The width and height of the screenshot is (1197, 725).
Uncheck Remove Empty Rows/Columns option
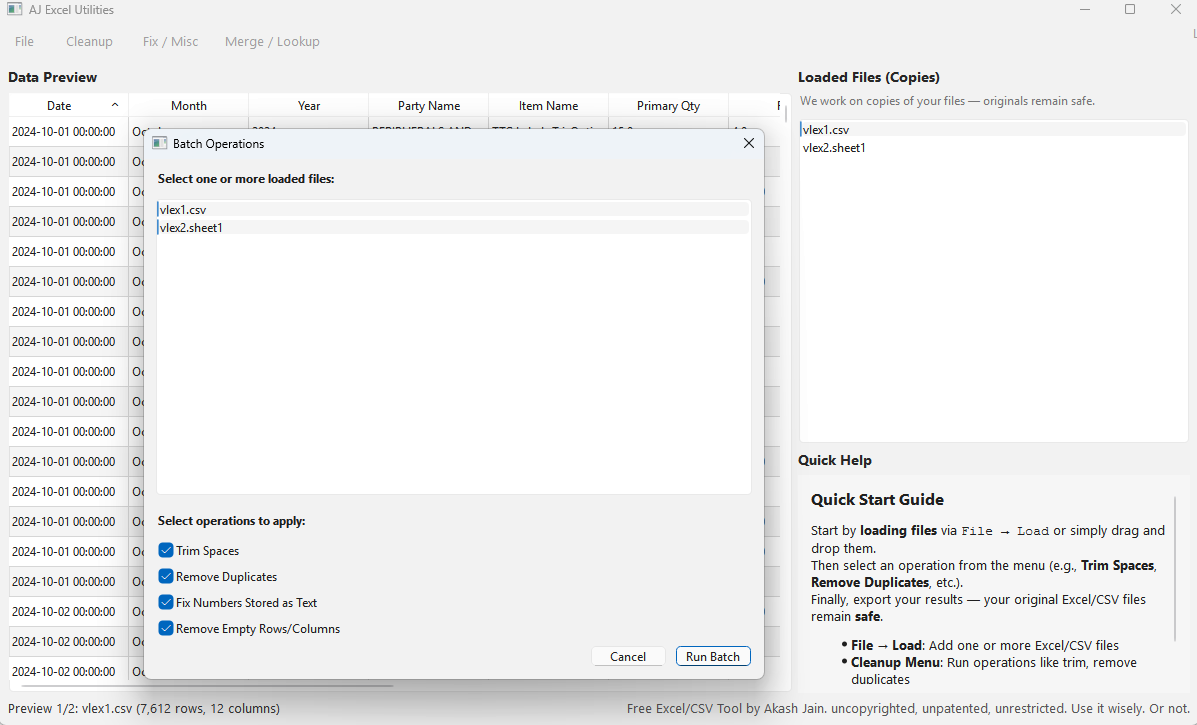pos(166,629)
